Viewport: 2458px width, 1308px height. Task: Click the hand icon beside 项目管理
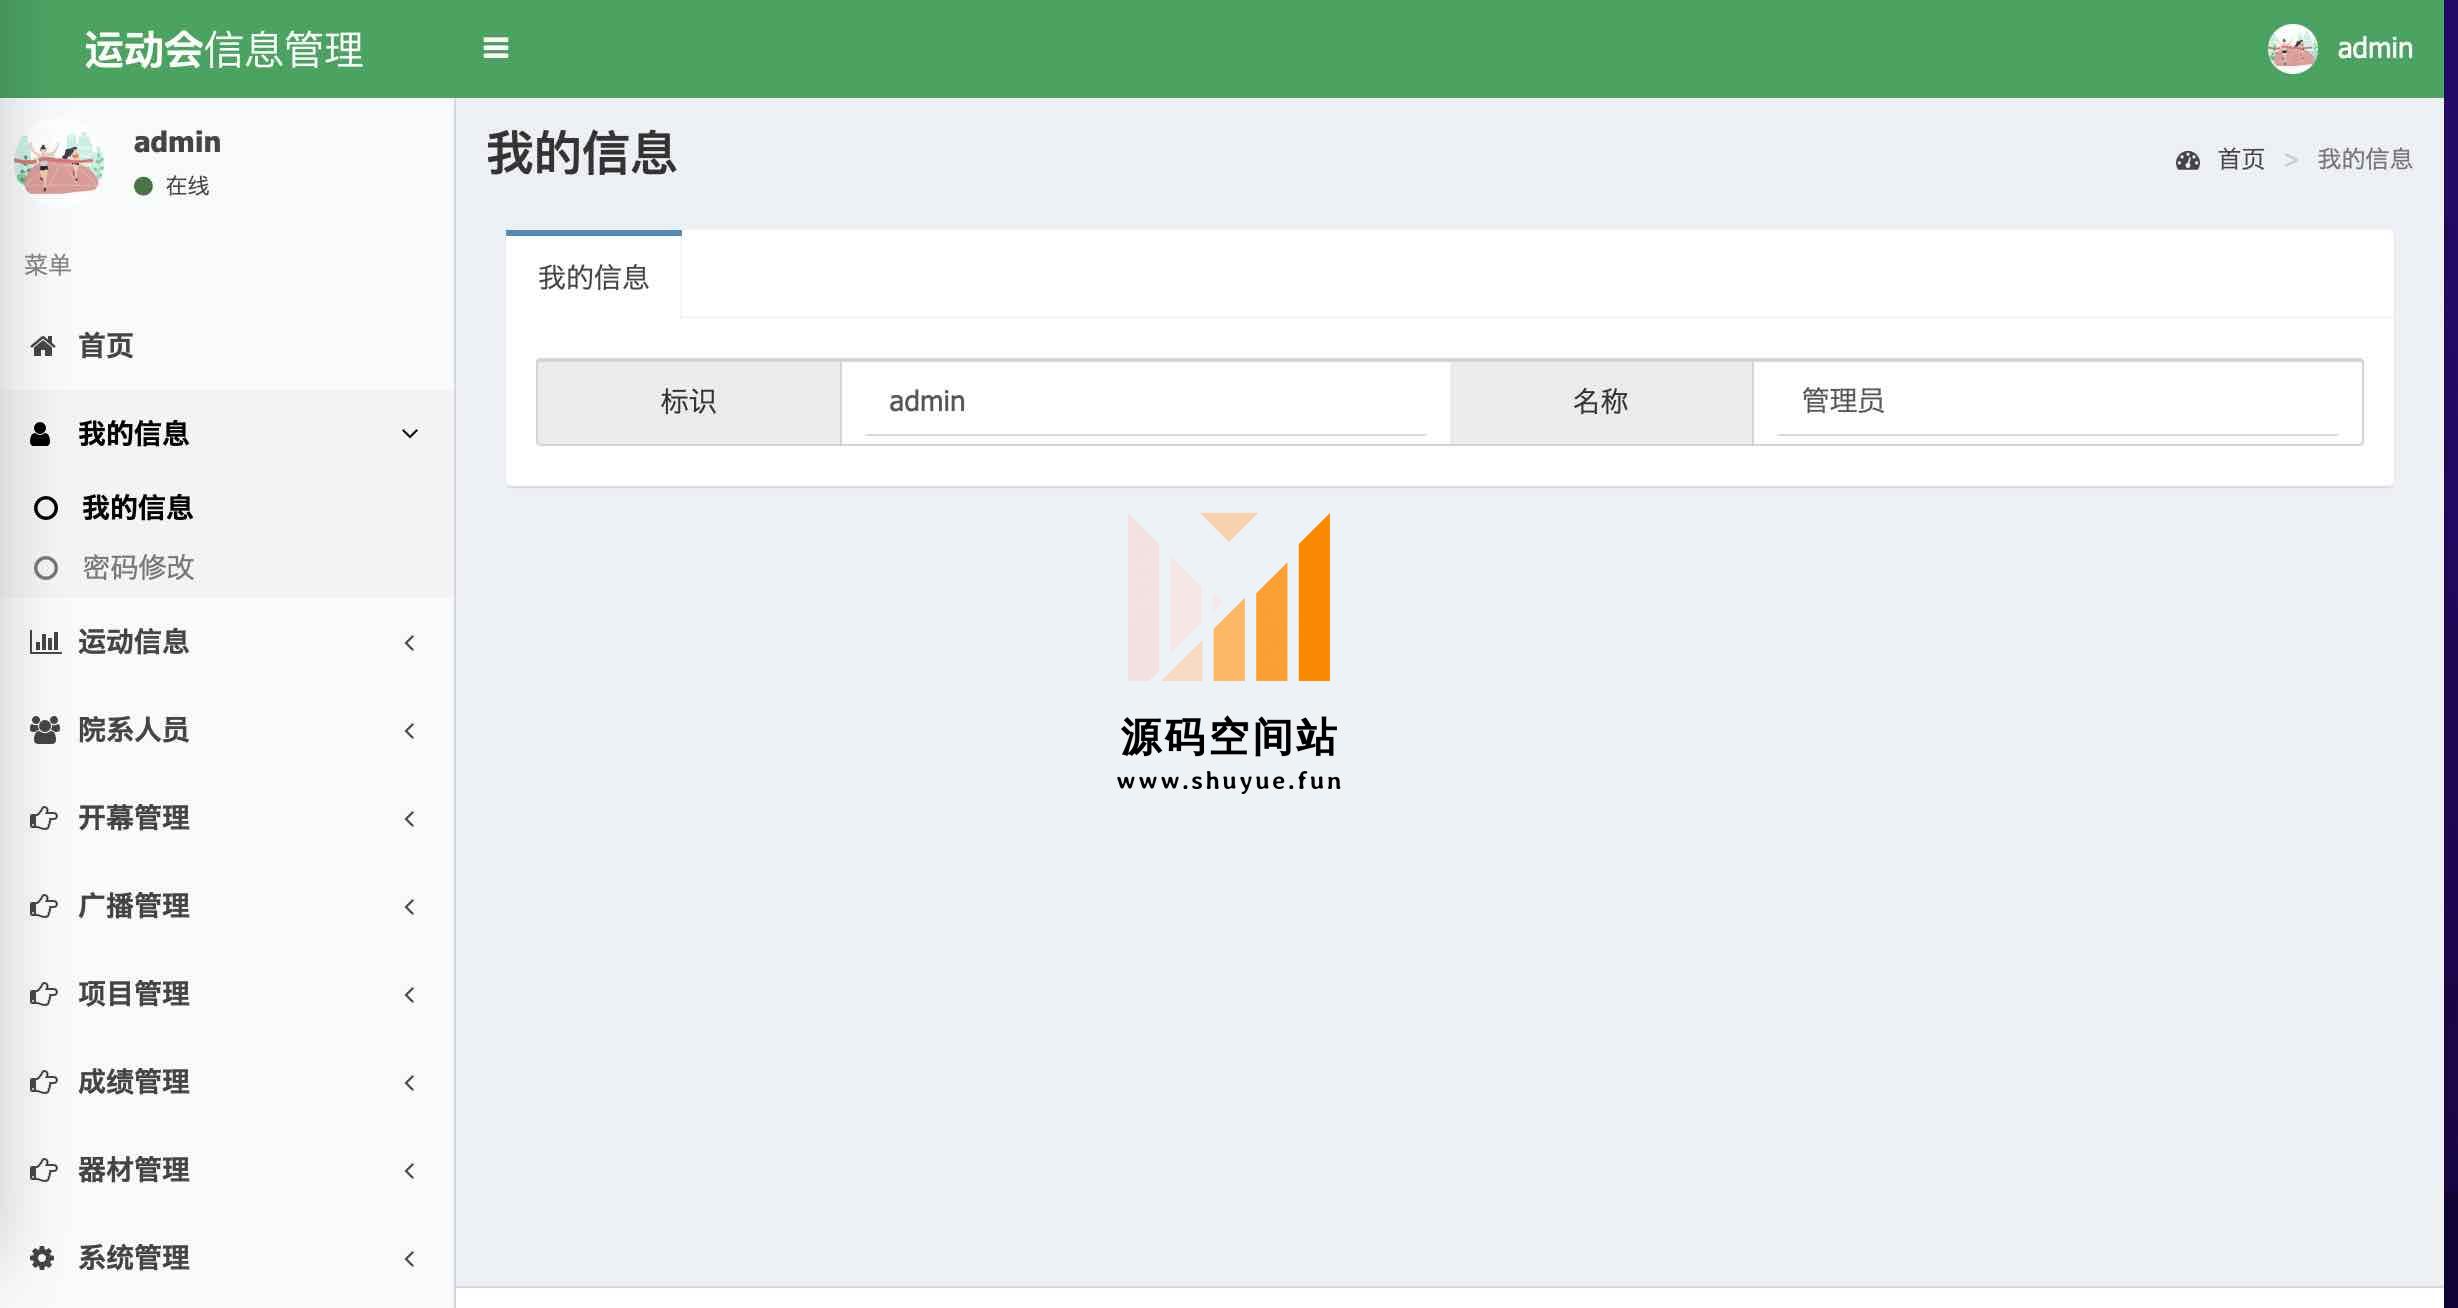(x=44, y=994)
